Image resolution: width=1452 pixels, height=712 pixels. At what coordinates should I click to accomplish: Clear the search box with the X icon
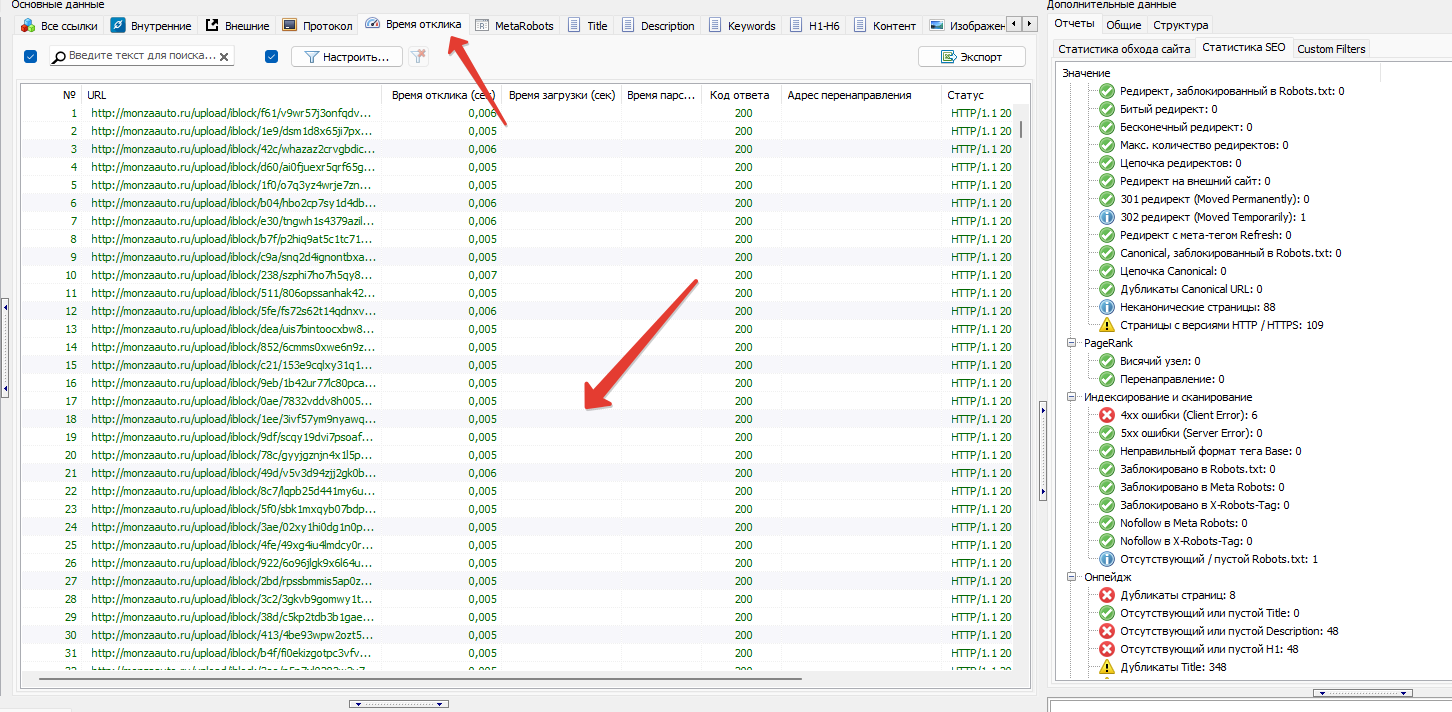pos(224,57)
